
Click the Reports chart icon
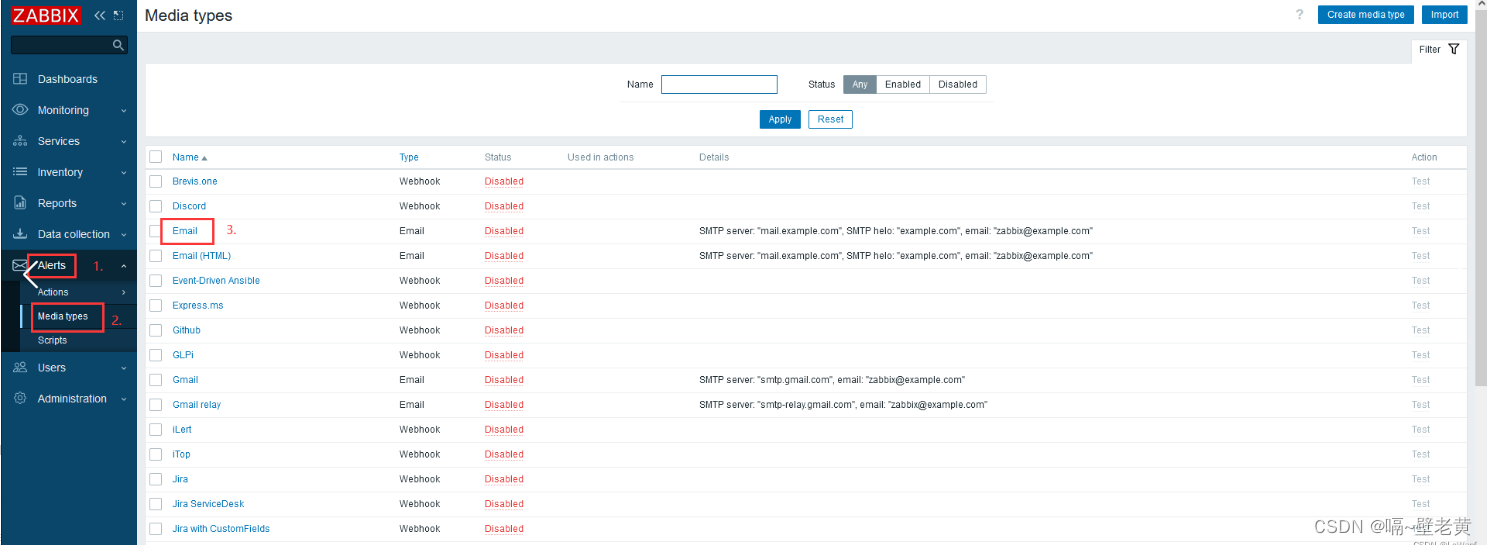tap(20, 203)
